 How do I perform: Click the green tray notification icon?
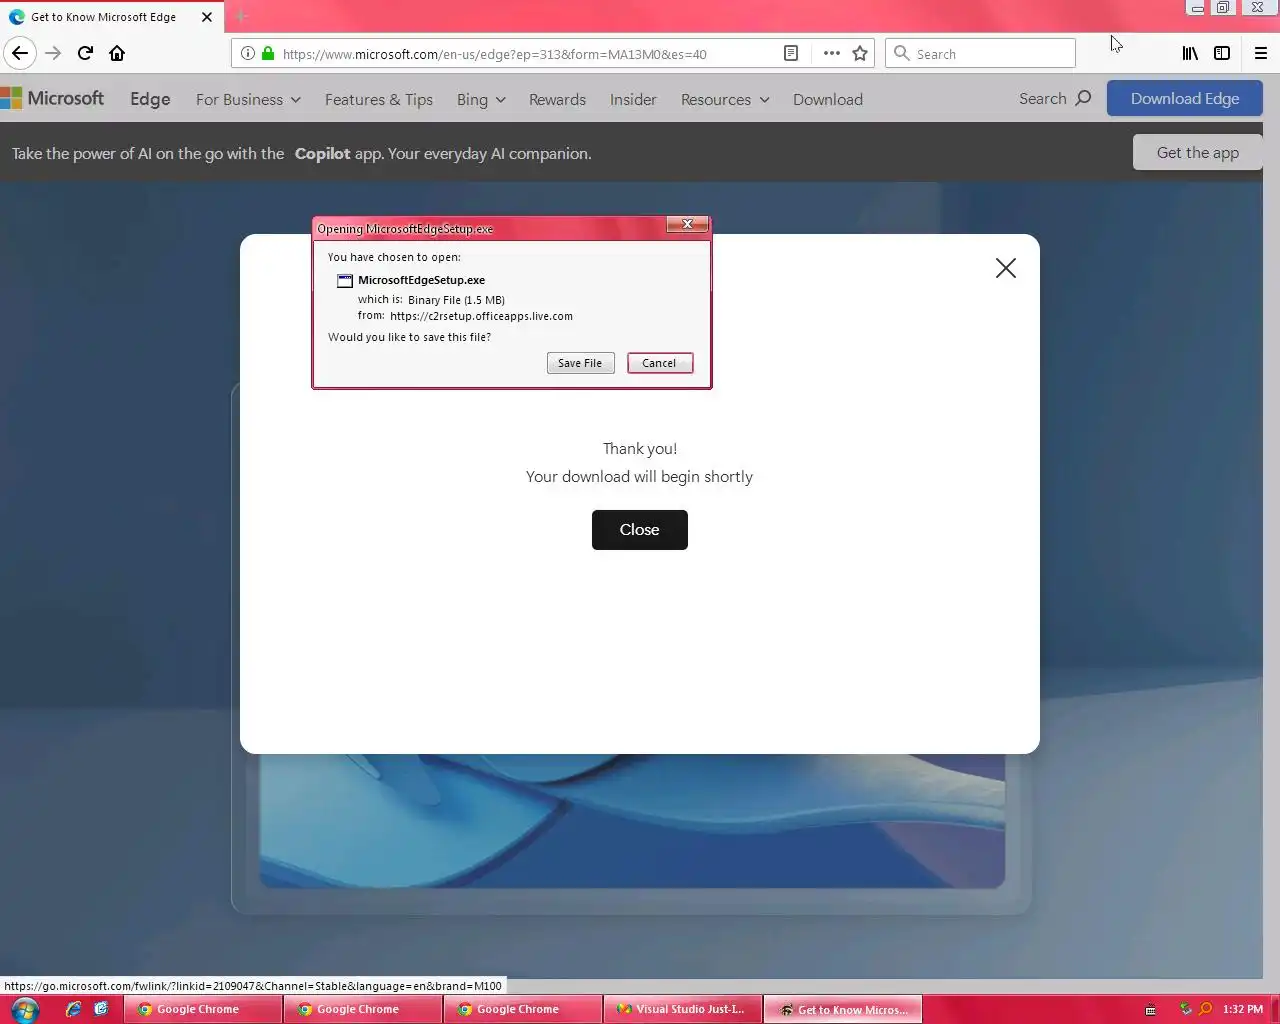1186,1009
